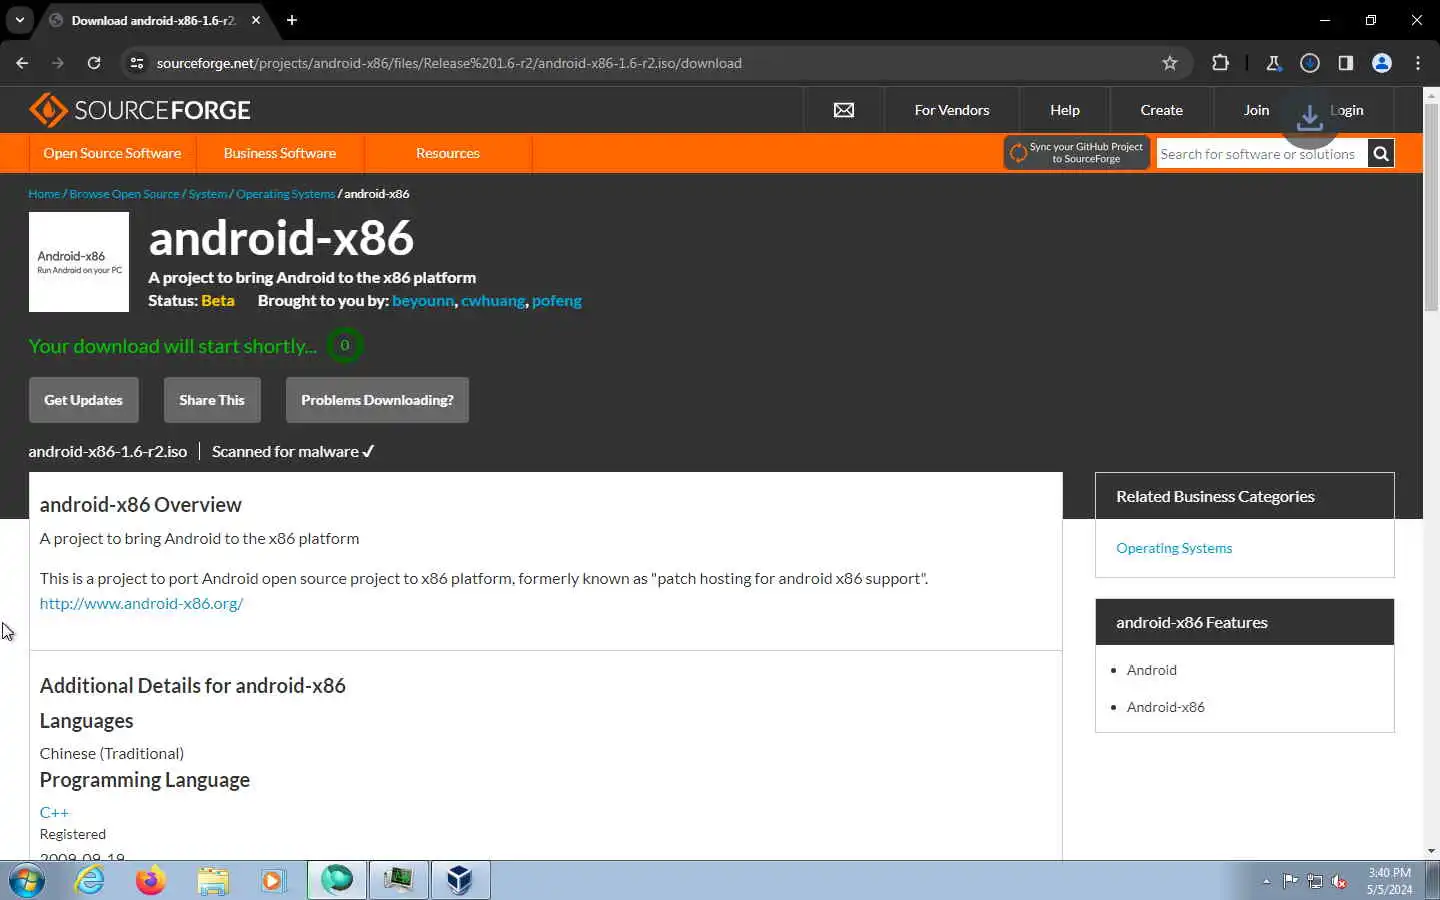Launch Internet Explorer from the taskbar
1440x900 pixels.
click(x=90, y=881)
